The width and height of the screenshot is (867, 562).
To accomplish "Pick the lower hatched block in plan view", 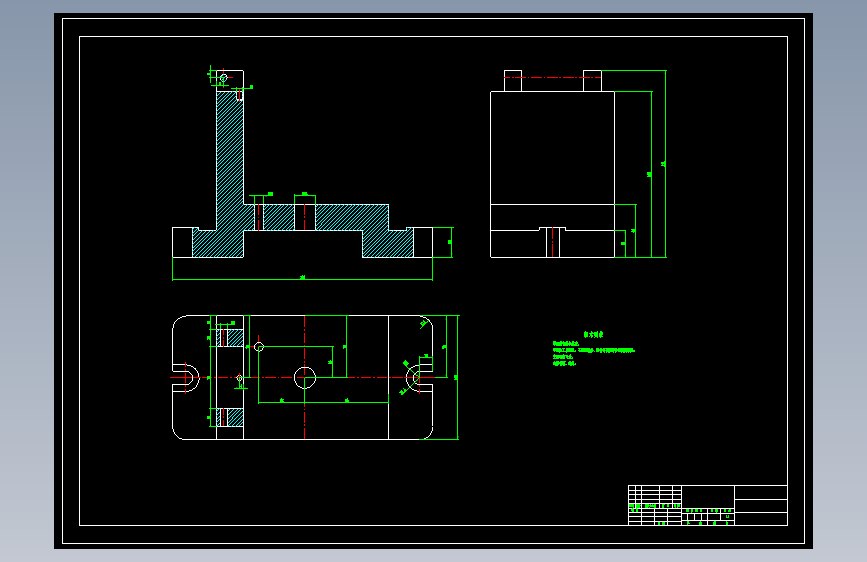I will pos(230,417).
